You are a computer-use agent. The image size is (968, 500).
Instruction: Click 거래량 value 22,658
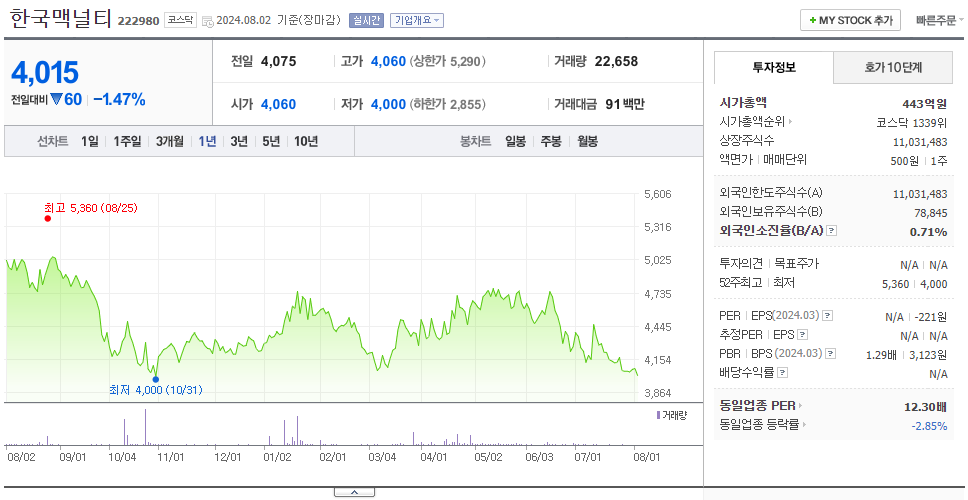616,61
